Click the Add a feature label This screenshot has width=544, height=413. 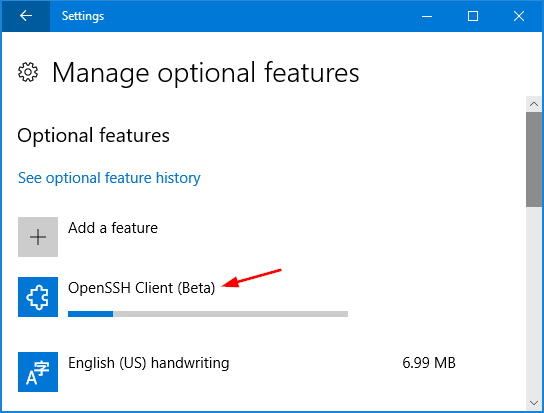(x=113, y=228)
